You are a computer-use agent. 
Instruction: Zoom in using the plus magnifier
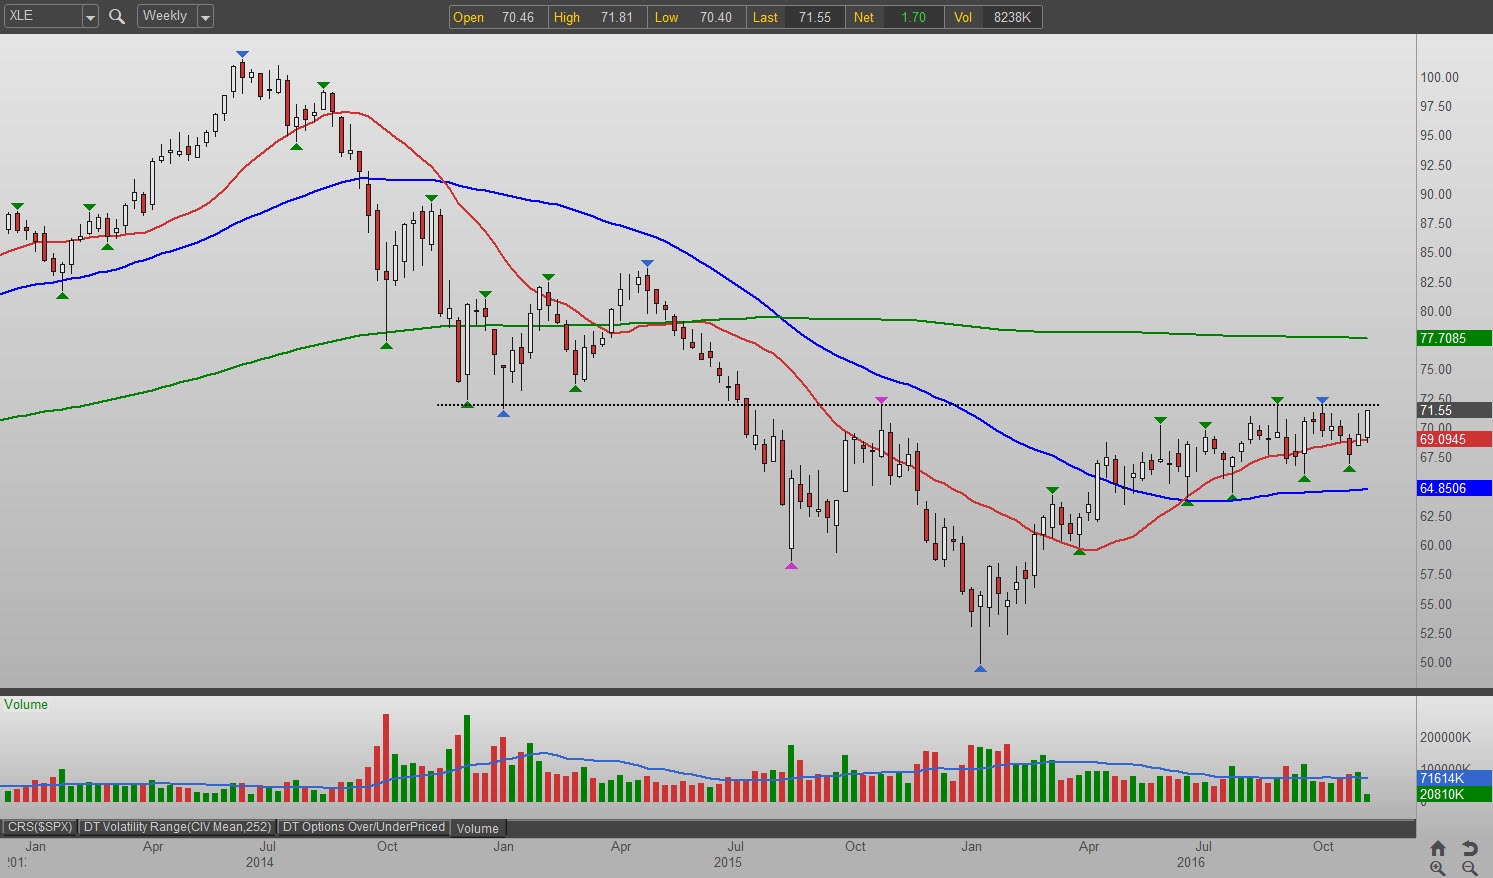pyautogui.click(x=1437, y=869)
